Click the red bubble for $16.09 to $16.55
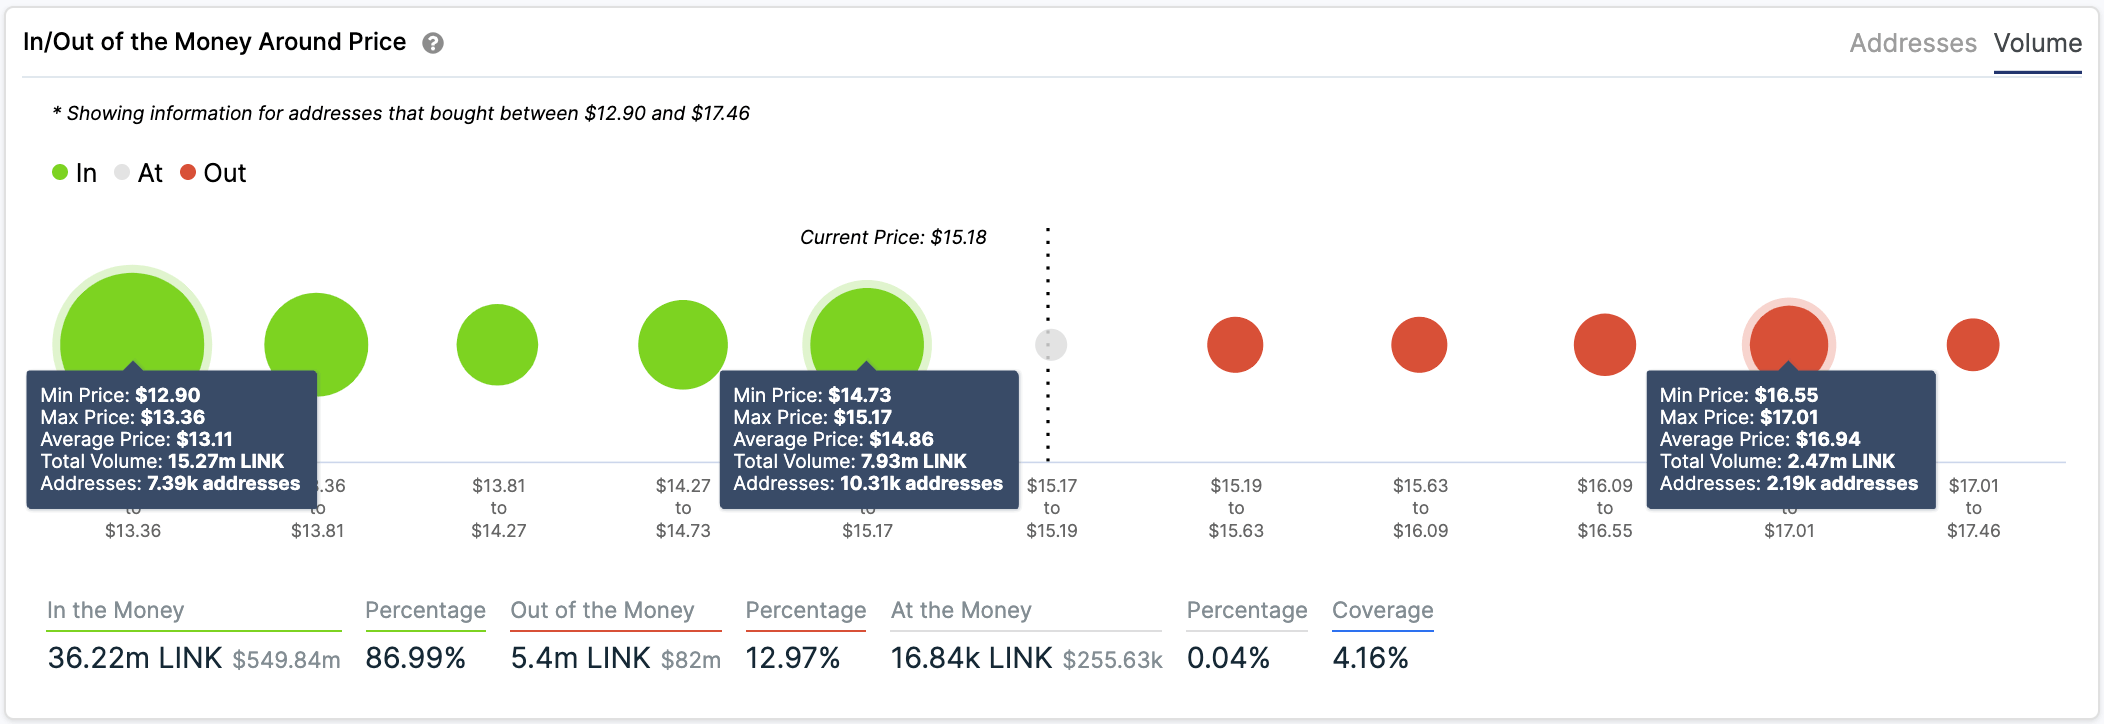The width and height of the screenshot is (2104, 724). tap(1605, 345)
